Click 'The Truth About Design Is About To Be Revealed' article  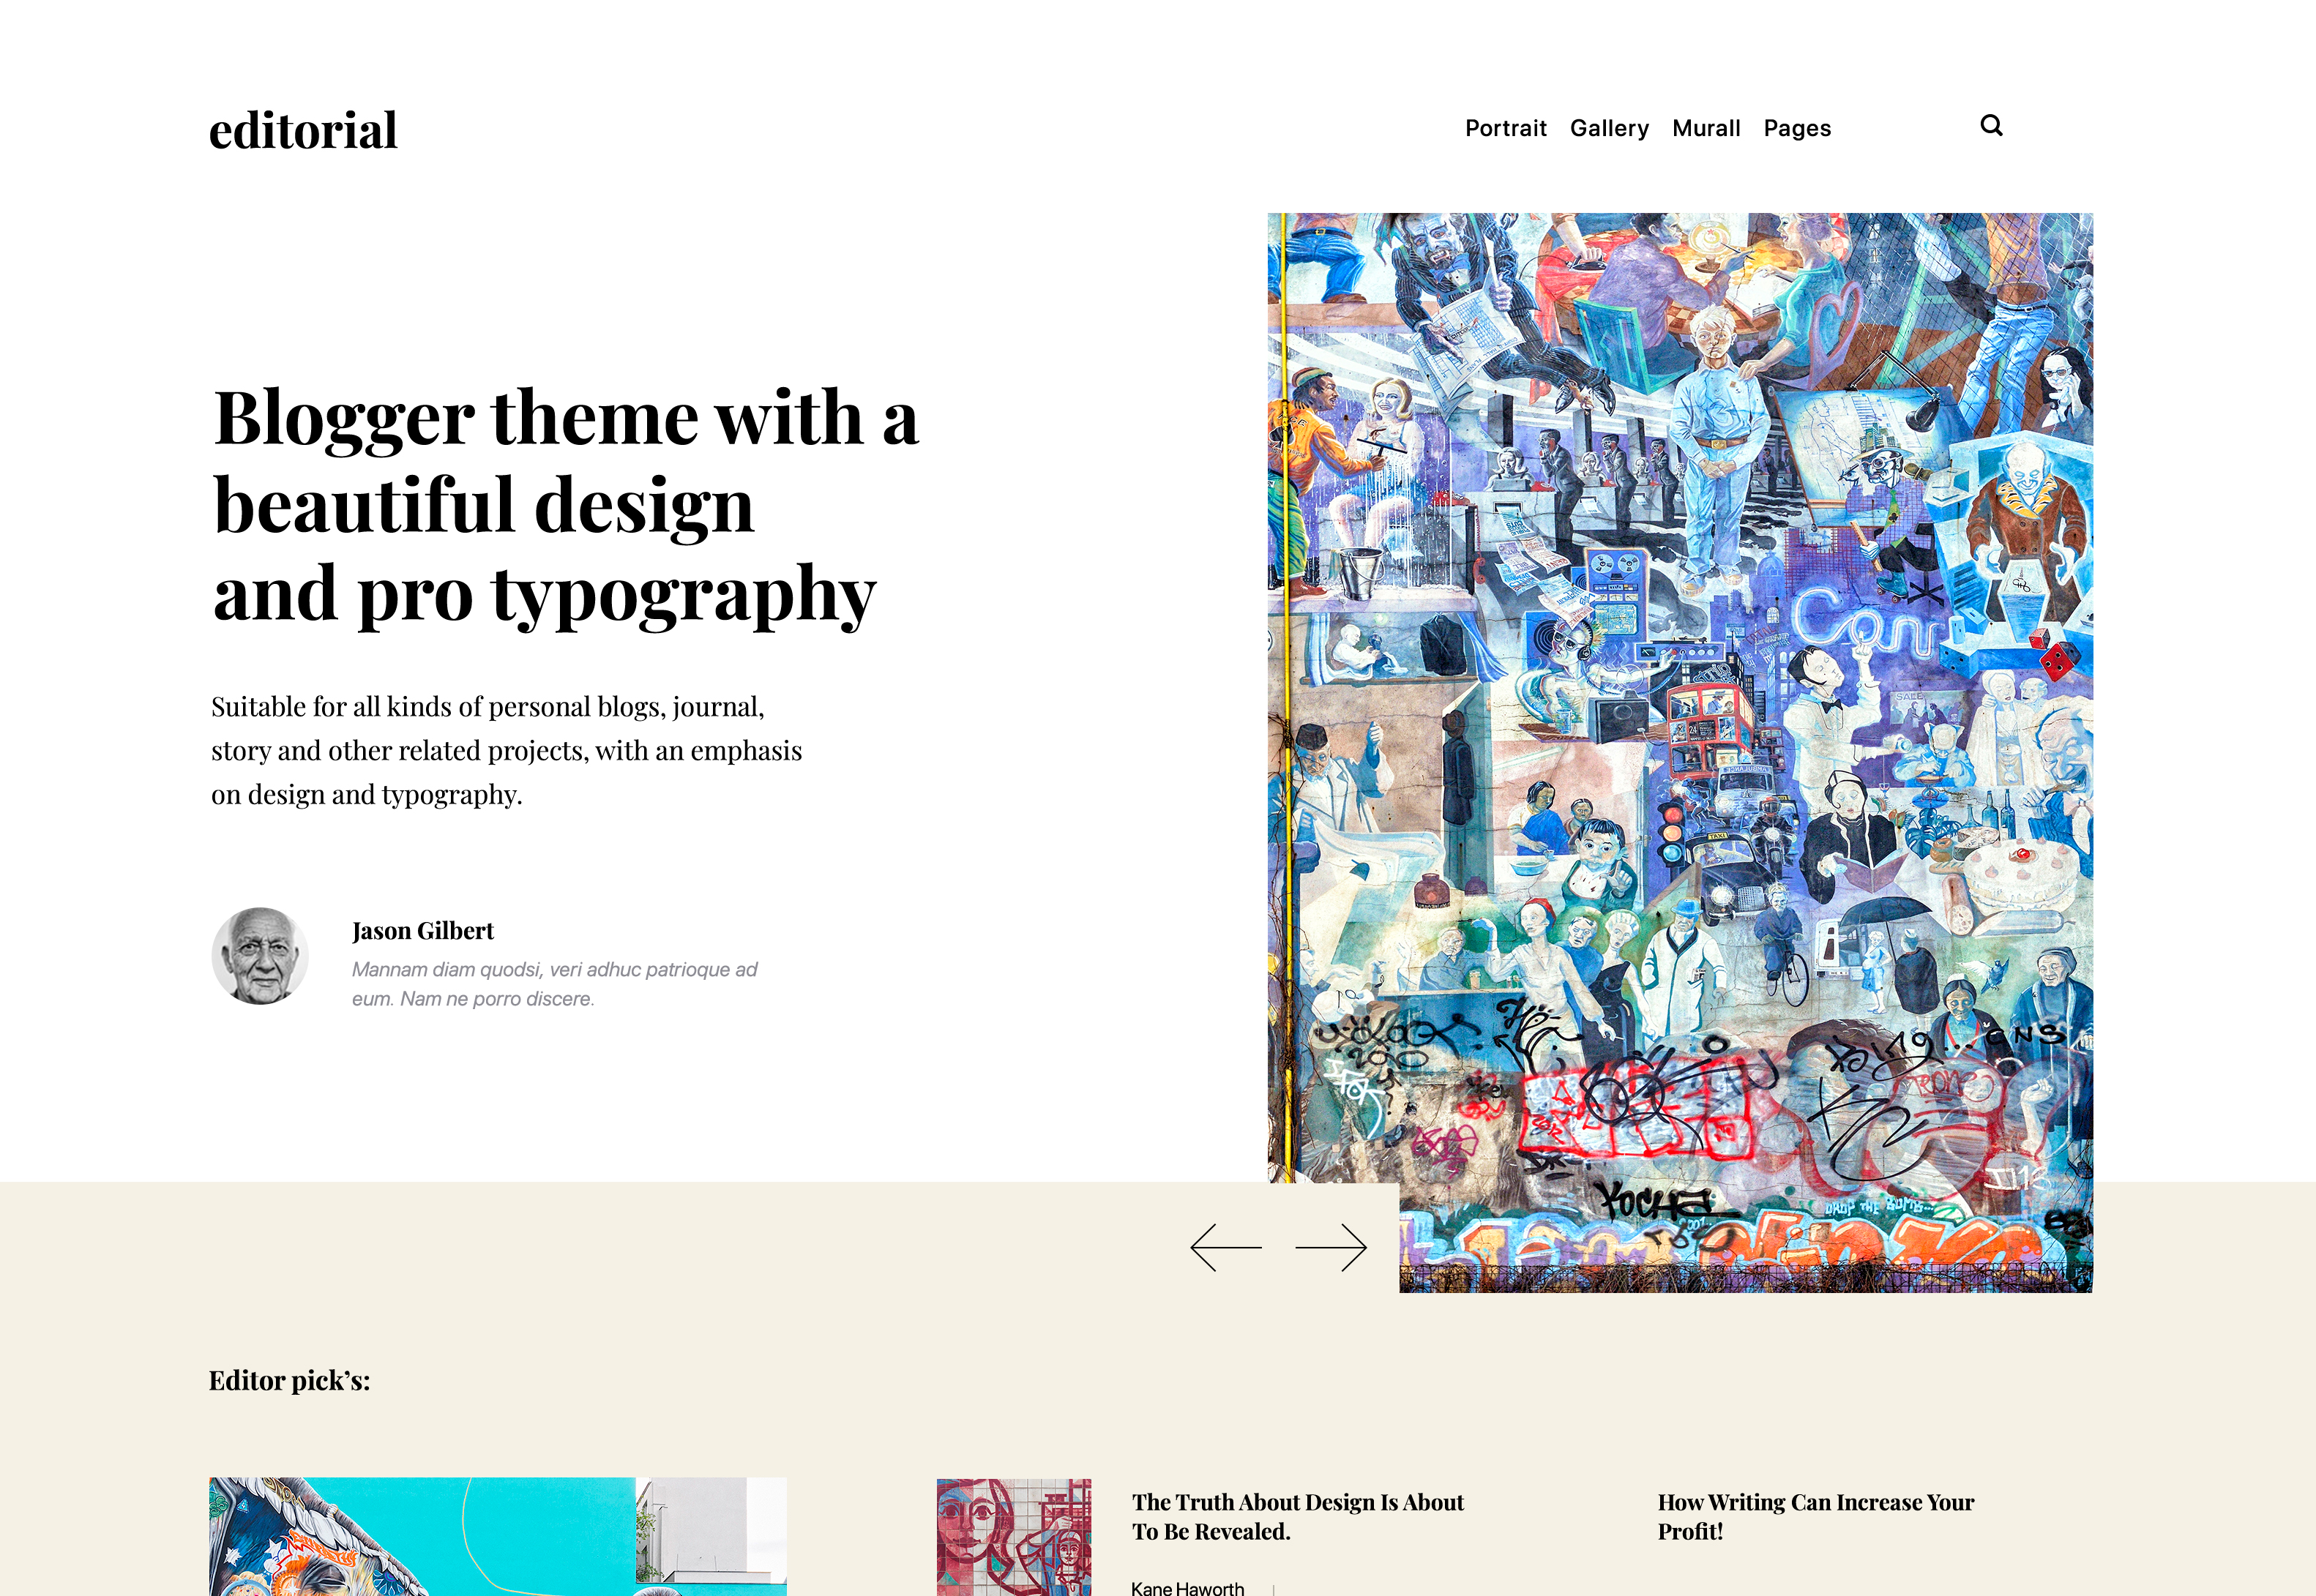1297,1517
